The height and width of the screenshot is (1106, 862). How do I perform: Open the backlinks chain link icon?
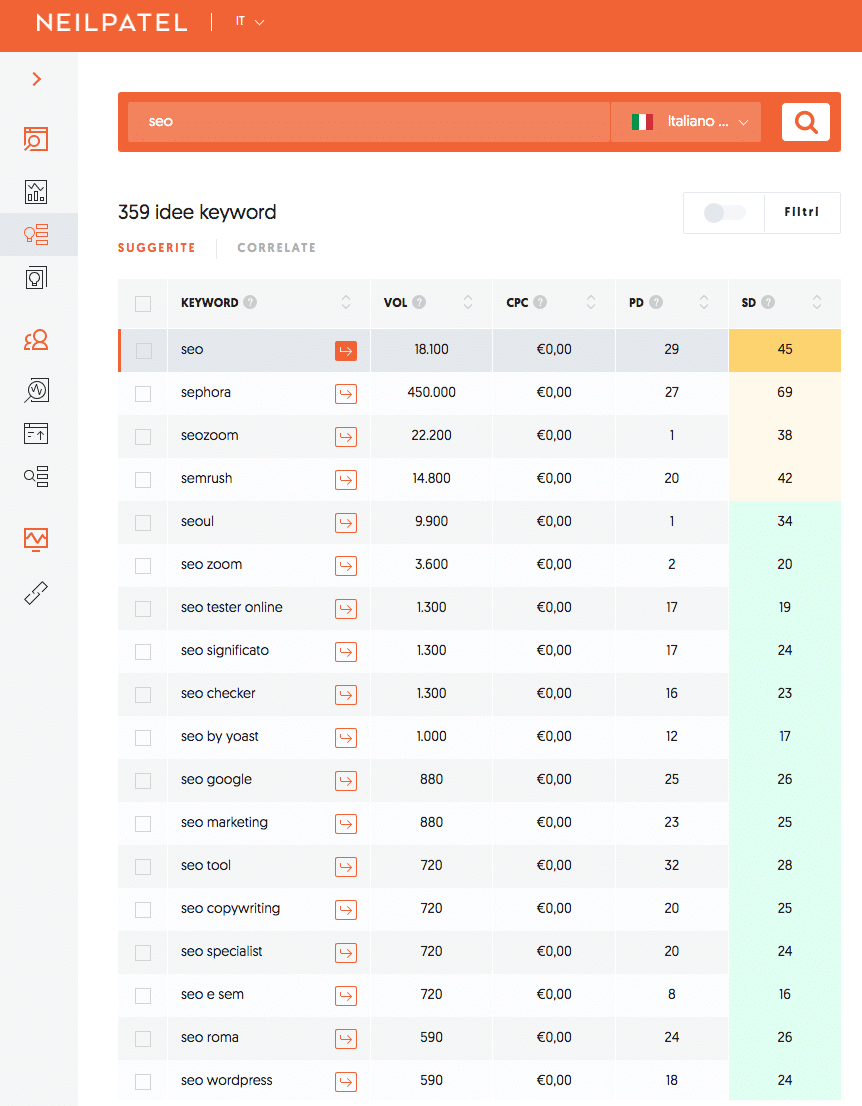[36, 593]
